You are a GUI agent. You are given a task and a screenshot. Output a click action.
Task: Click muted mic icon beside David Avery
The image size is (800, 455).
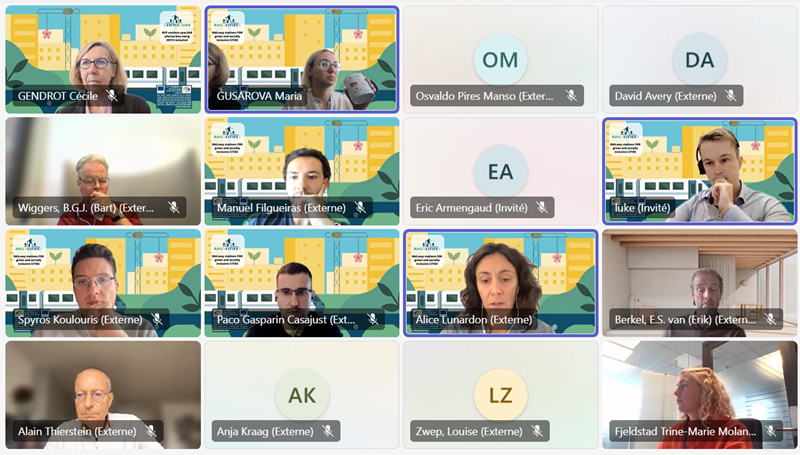[731, 95]
